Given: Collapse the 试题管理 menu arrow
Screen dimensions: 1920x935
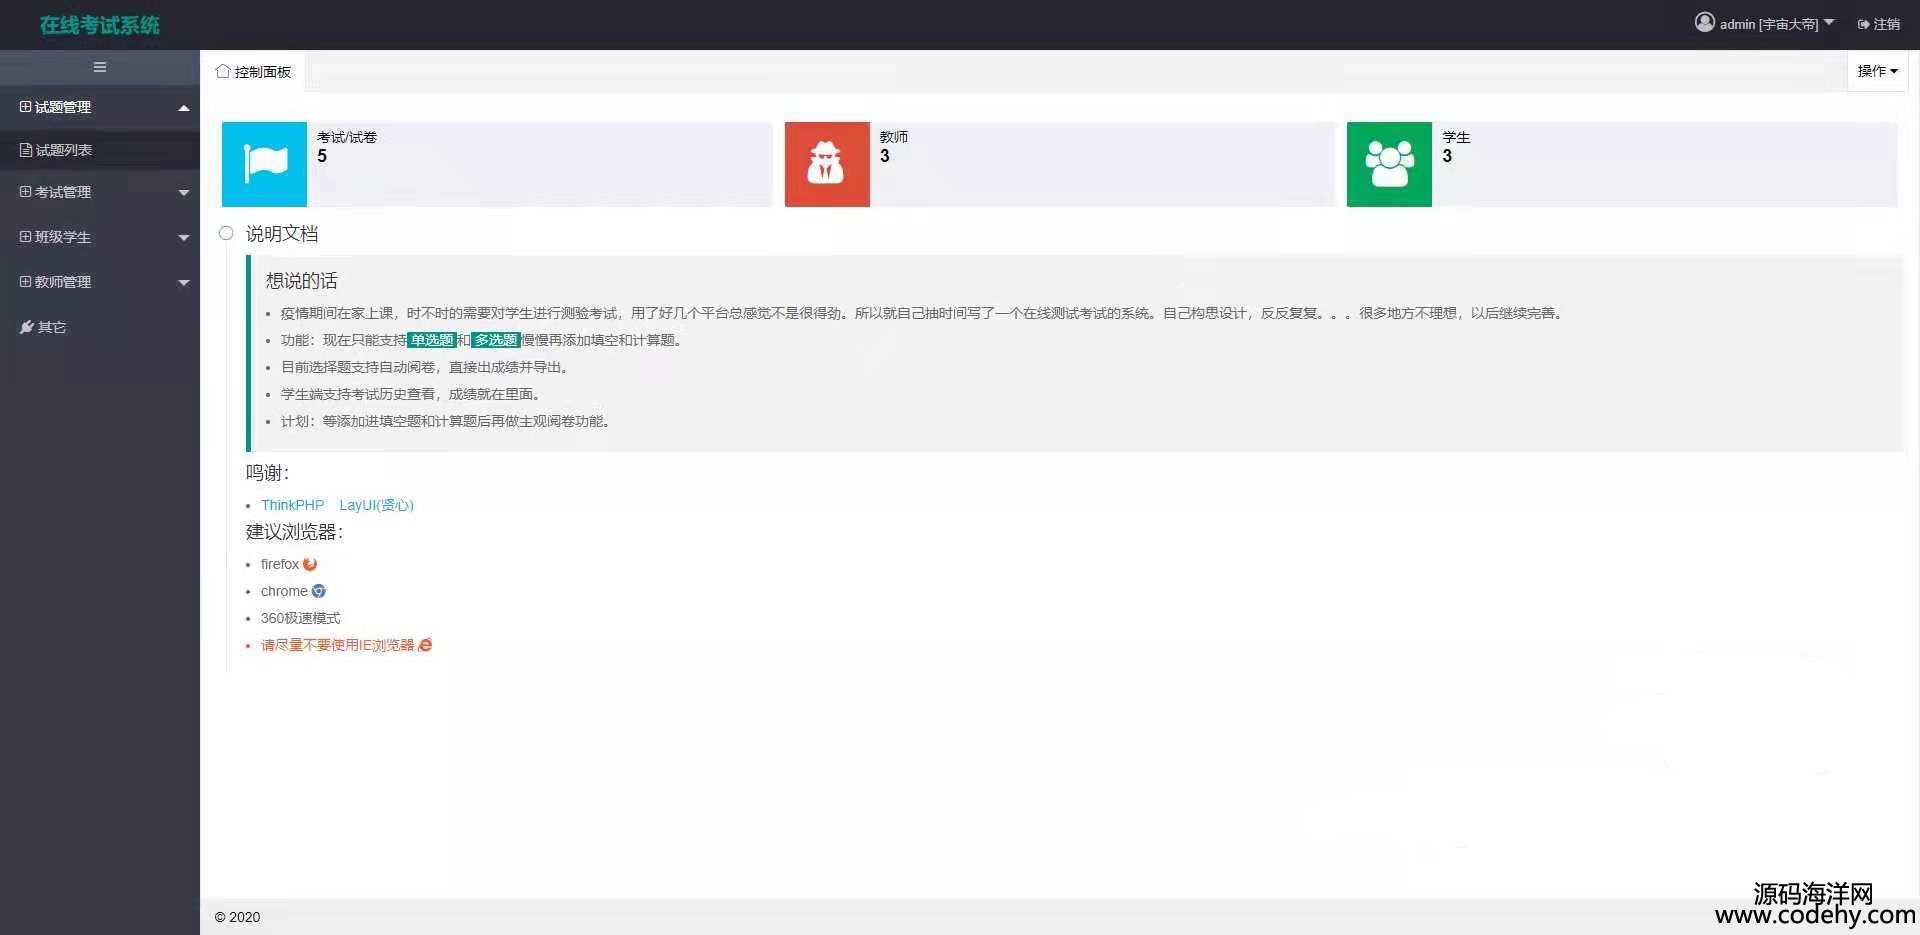Looking at the screenshot, I should point(184,108).
